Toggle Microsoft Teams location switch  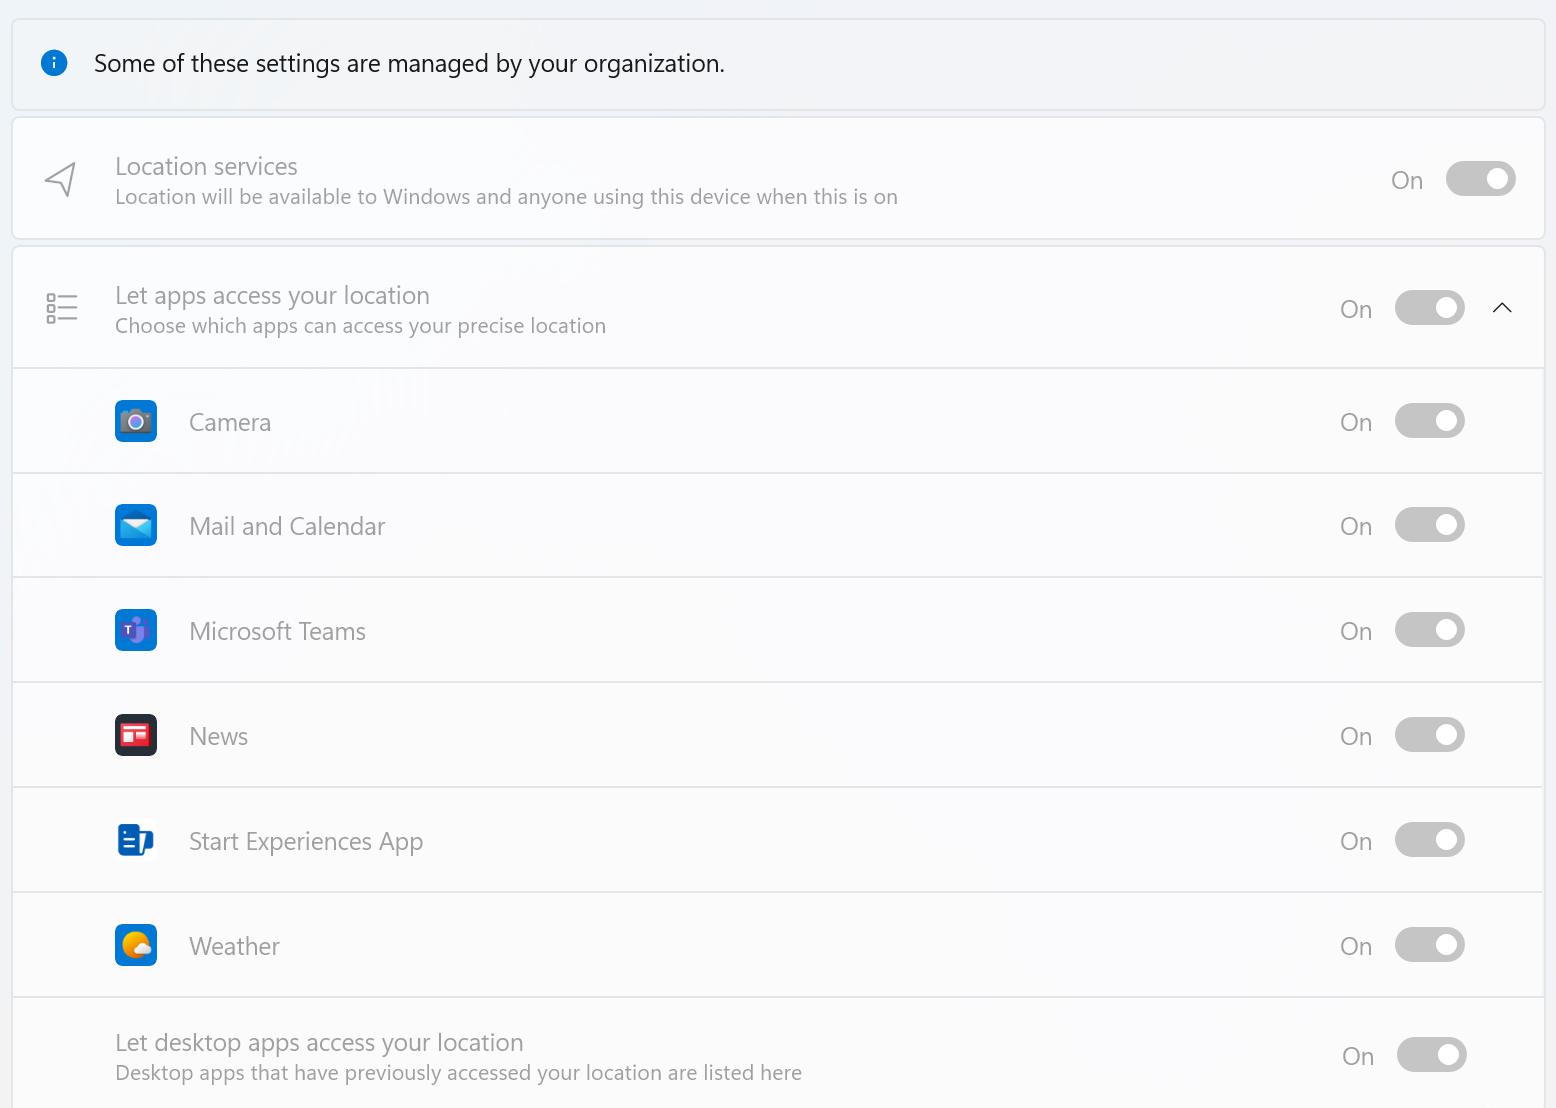[1430, 630]
